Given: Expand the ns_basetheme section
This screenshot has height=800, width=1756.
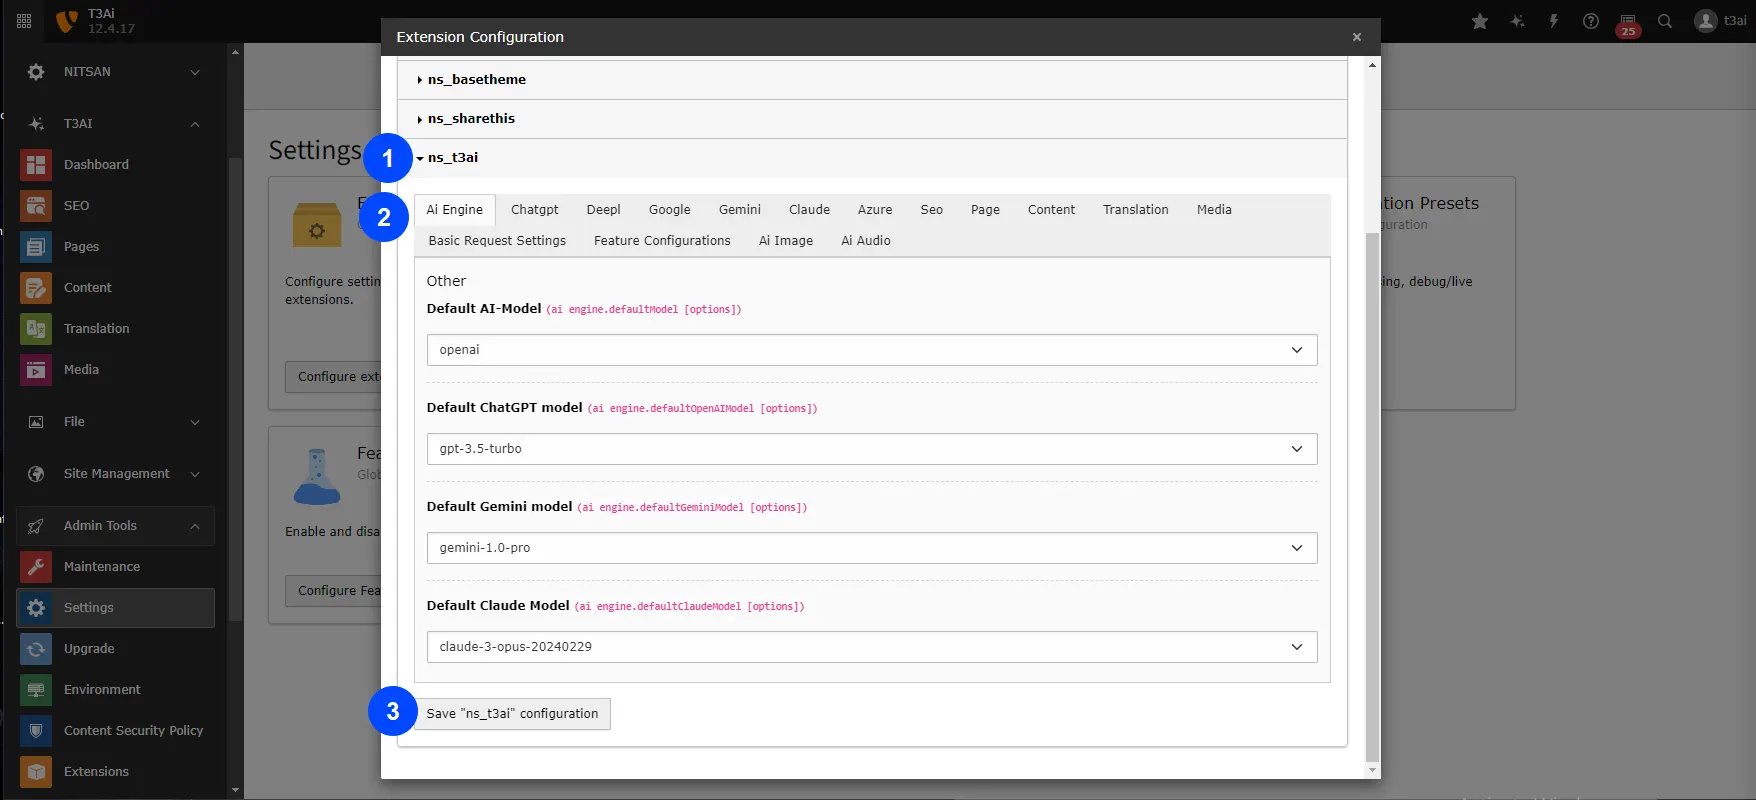Looking at the screenshot, I should [x=872, y=80].
